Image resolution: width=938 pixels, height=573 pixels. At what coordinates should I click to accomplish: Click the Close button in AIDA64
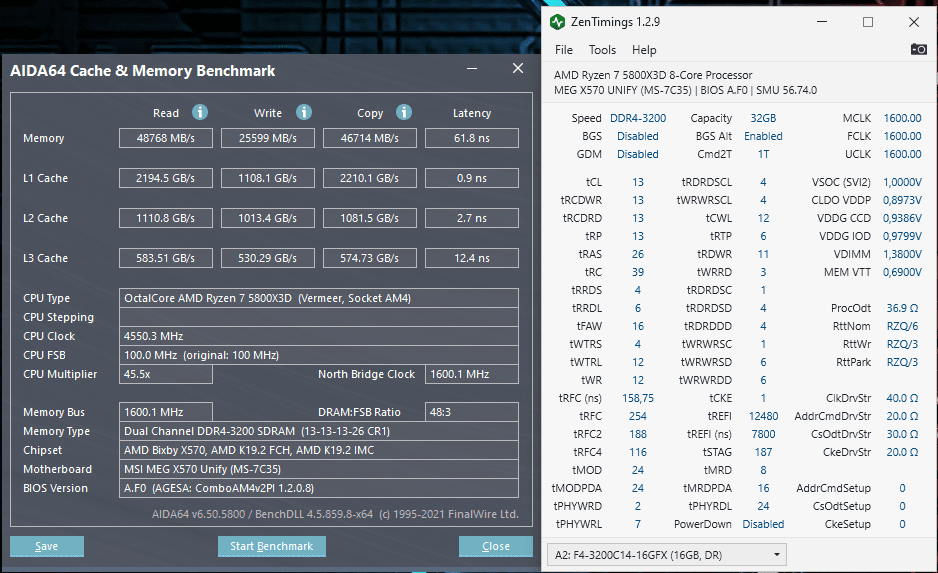click(x=495, y=546)
